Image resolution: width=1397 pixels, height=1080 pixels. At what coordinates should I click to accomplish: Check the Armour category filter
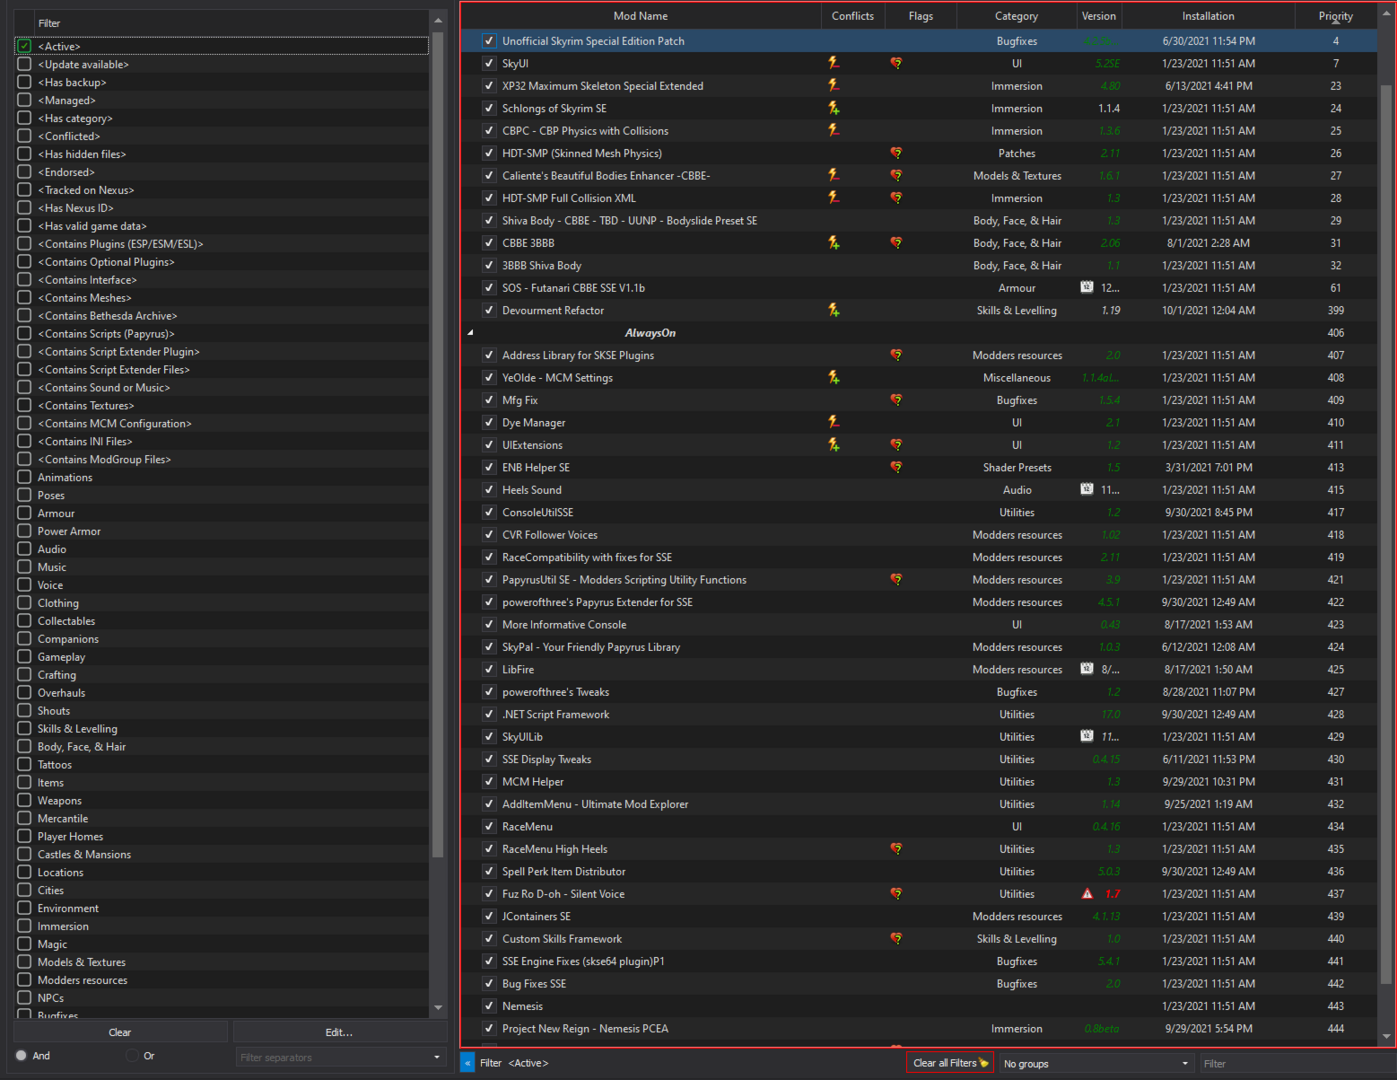pos(24,513)
